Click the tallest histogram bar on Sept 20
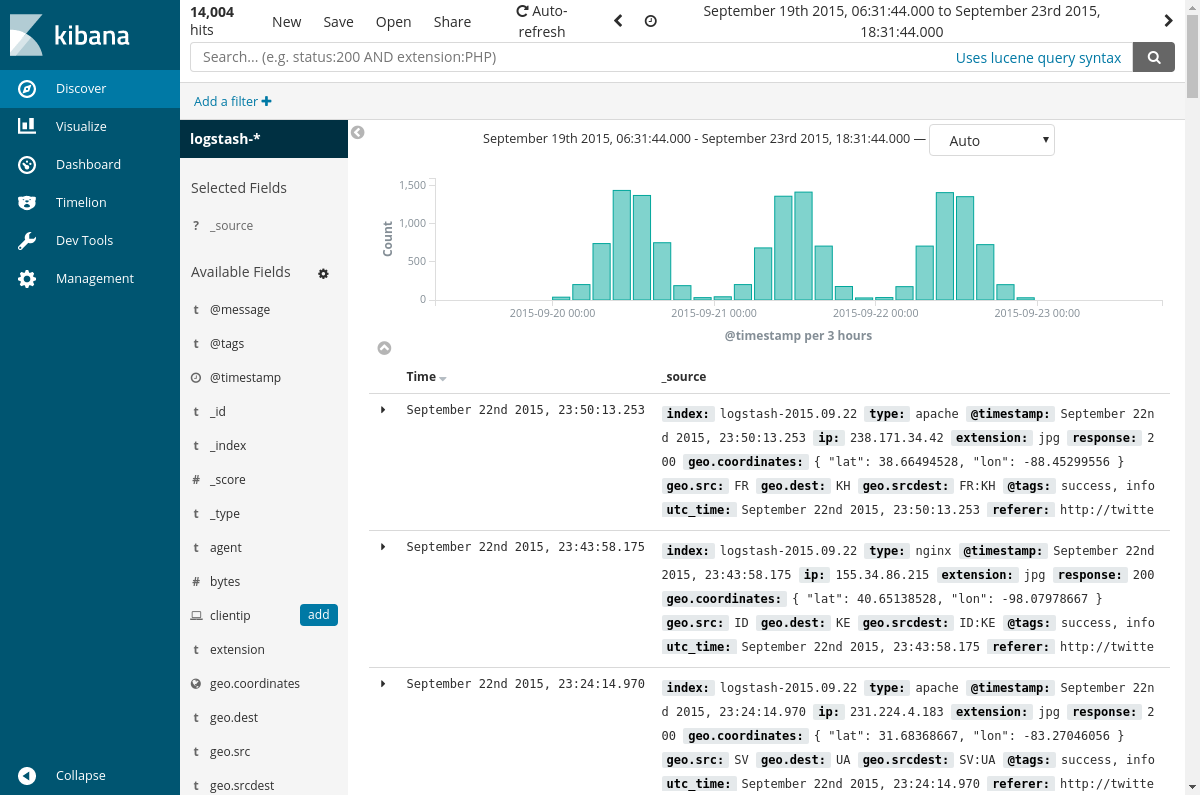The height and width of the screenshot is (795, 1200). point(622,245)
